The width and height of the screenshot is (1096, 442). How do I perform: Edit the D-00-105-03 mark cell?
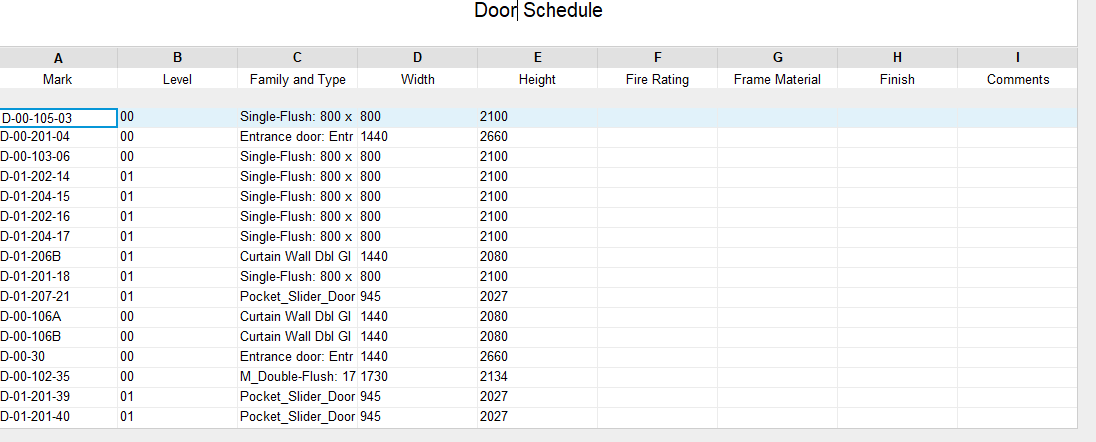(58, 118)
